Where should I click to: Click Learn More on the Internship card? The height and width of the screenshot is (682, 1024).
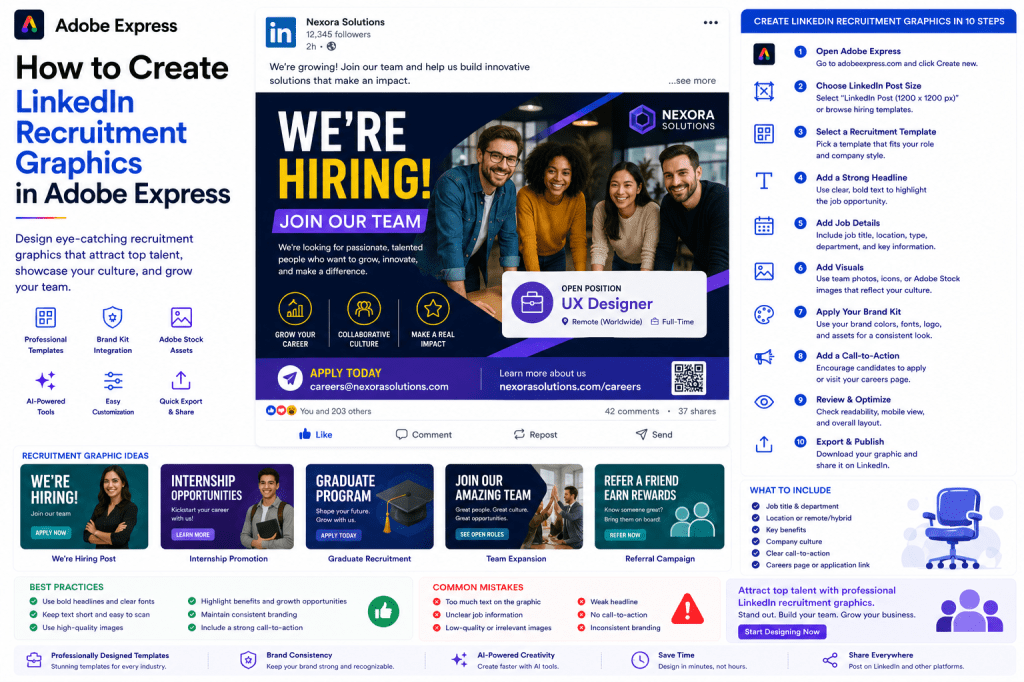193,534
